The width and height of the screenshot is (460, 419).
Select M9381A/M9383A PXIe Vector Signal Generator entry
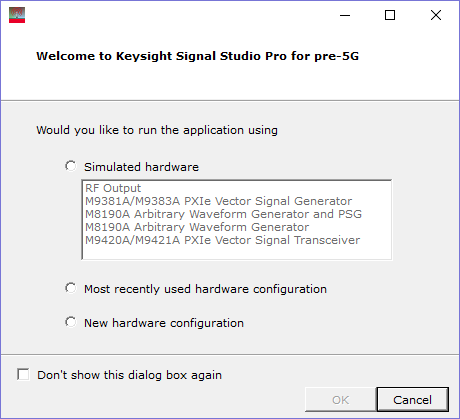pos(218,201)
